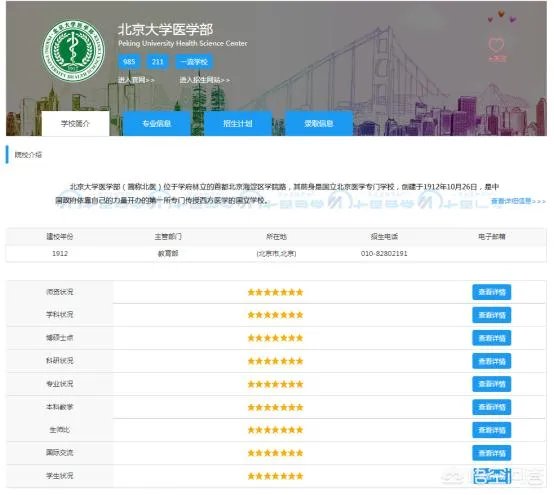Click the 所在地 column header
The image size is (554, 495).
click(x=276, y=236)
